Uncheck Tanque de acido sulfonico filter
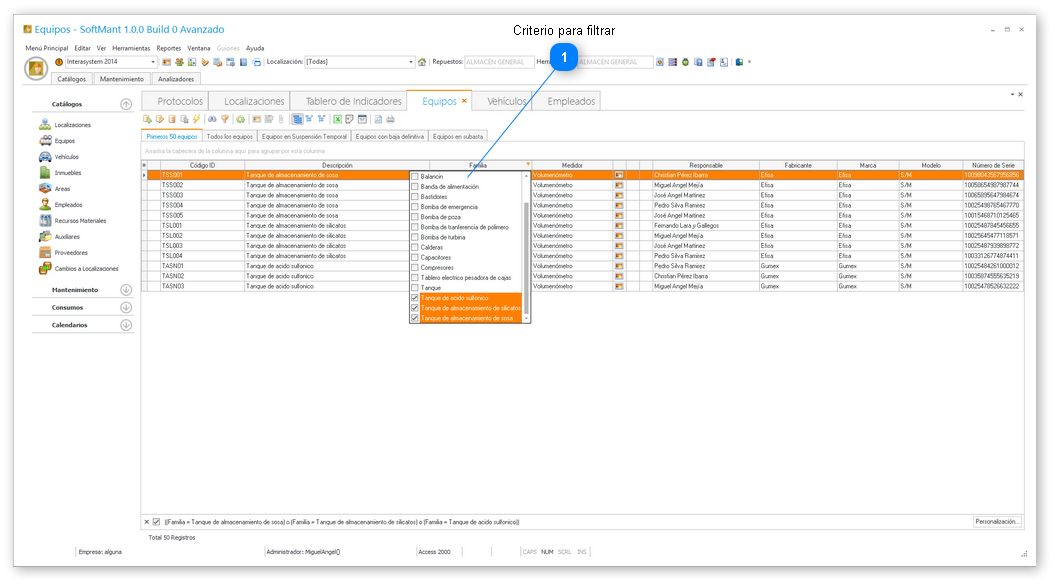The image size is (1055, 585). point(415,298)
